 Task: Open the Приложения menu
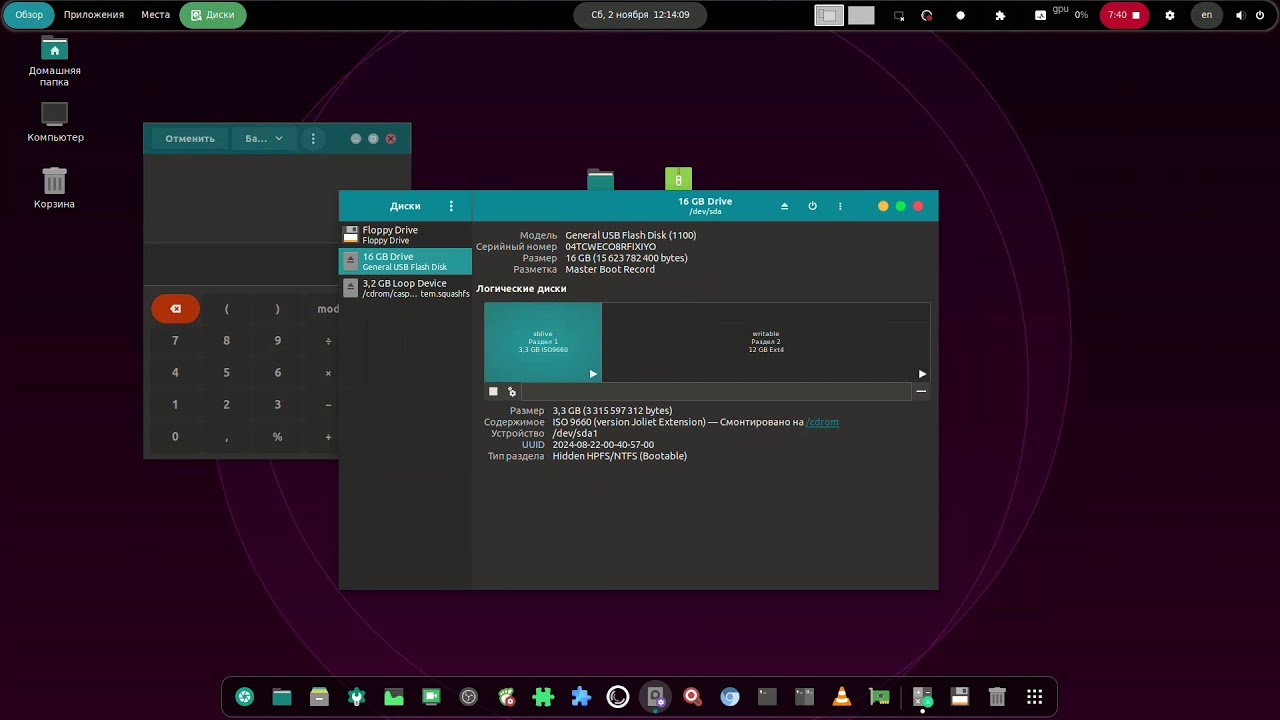94,15
